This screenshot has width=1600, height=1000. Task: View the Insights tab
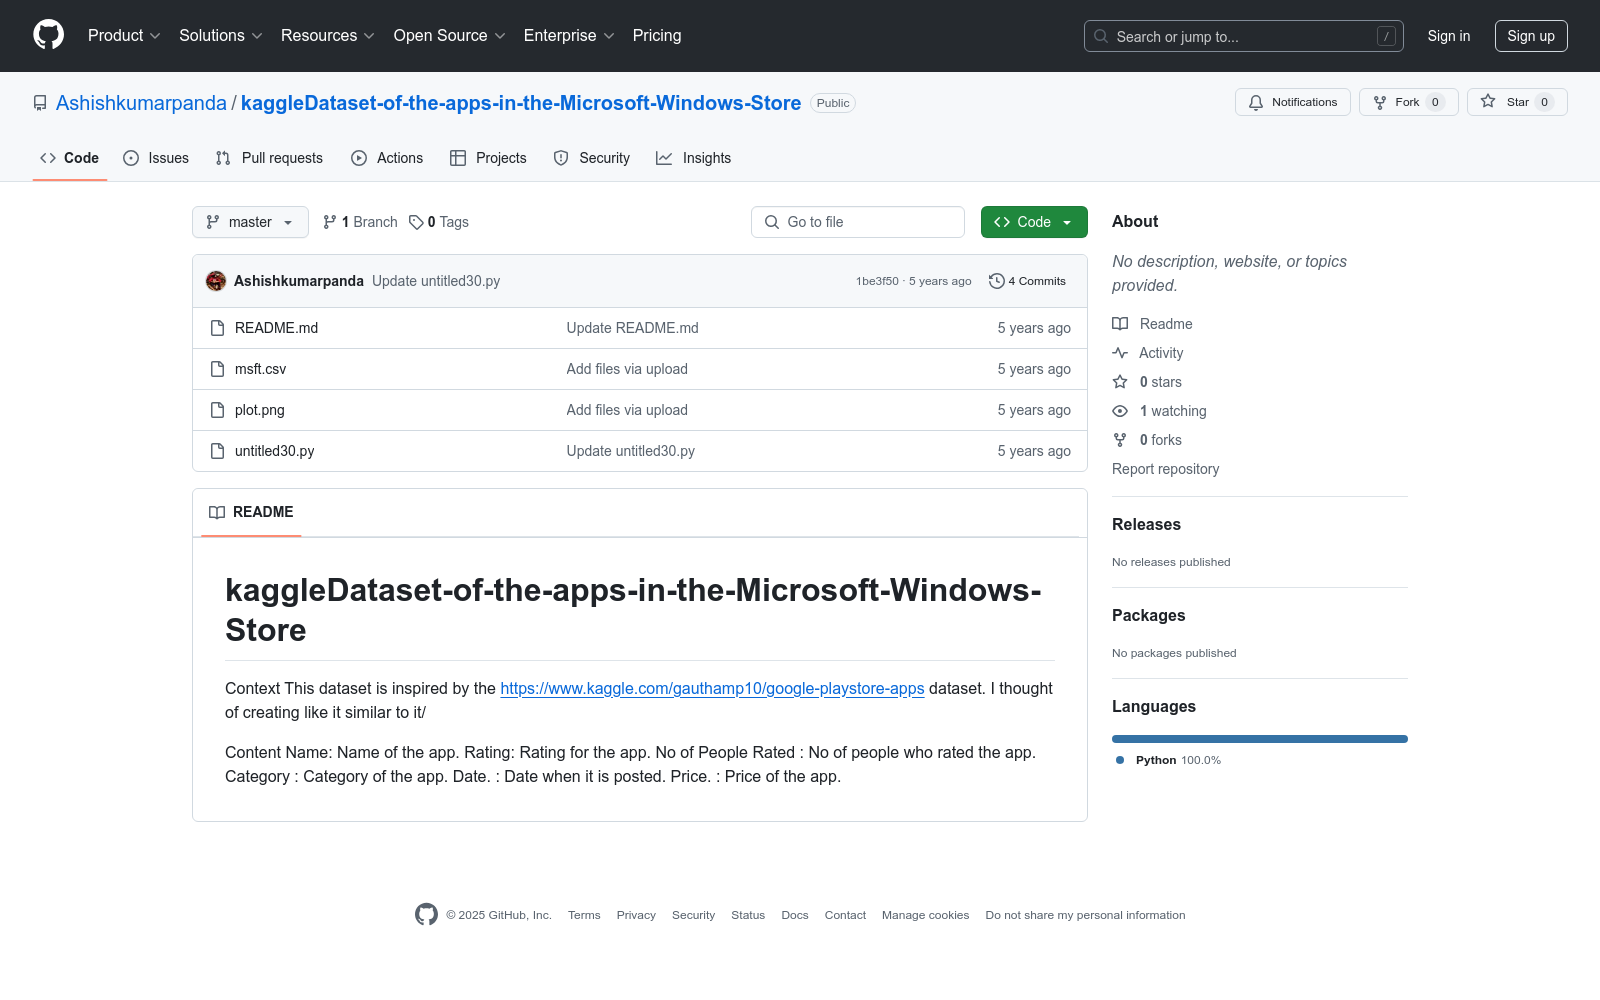click(x=694, y=158)
